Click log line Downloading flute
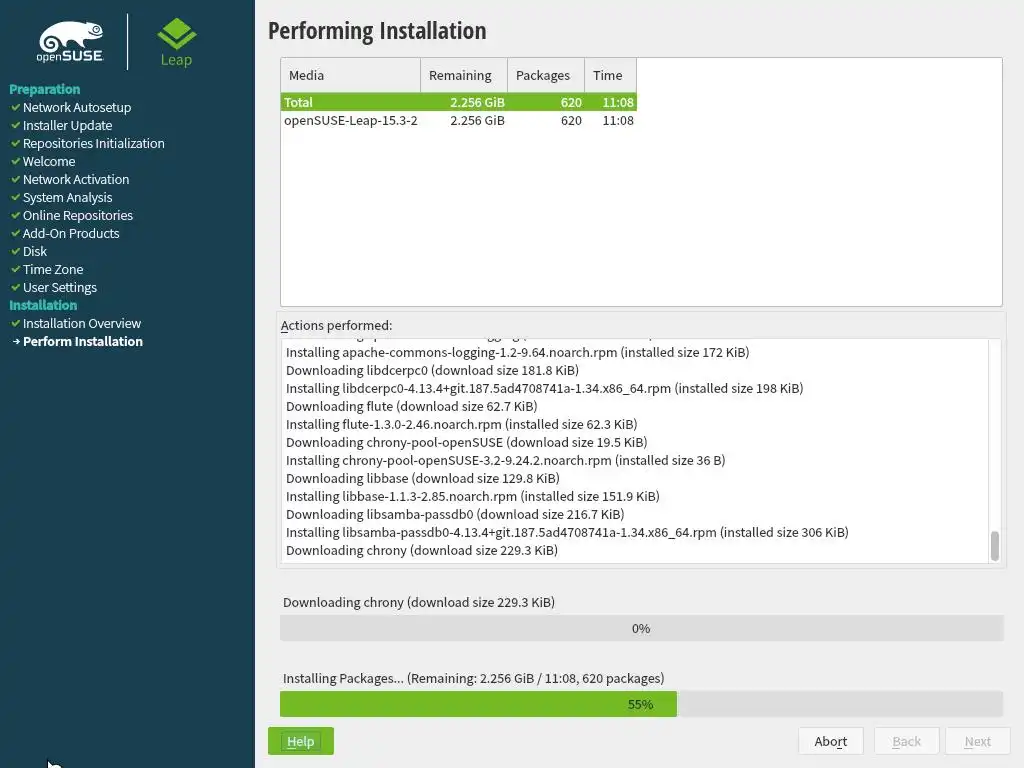Screen dimensions: 1024x768 (x=411, y=406)
